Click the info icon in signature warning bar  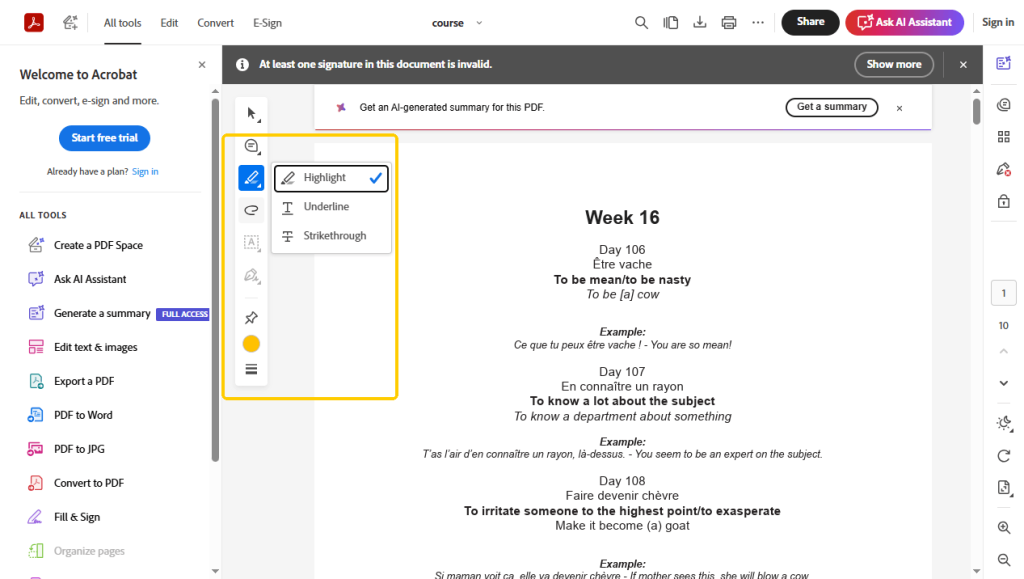242,65
